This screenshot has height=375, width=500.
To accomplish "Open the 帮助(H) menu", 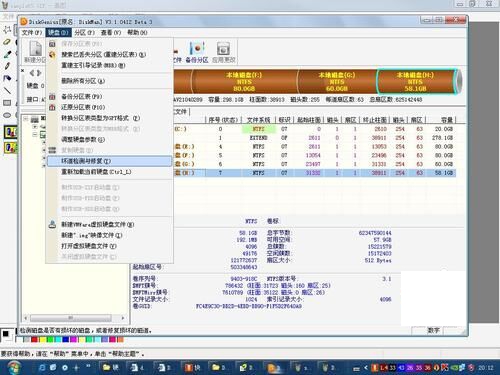I will point(137,32).
